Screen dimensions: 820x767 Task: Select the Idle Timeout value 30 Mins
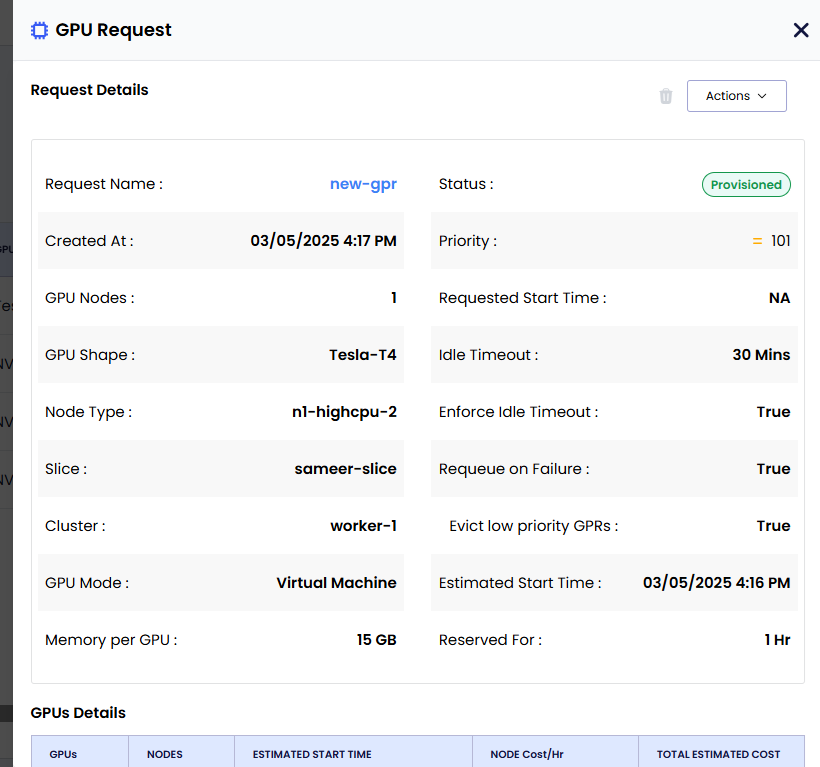761,355
